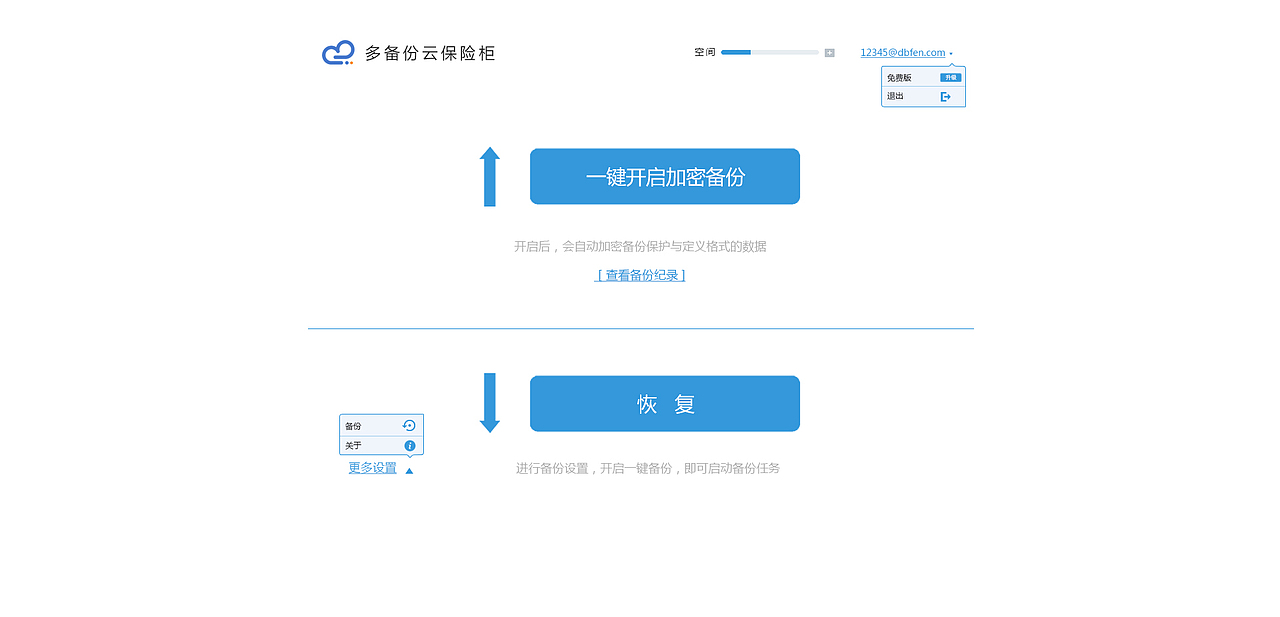Choose 关于 from the settings popup
This screenshot has height=617, width=1280.
pyautogui.click(x=352, y=445)
